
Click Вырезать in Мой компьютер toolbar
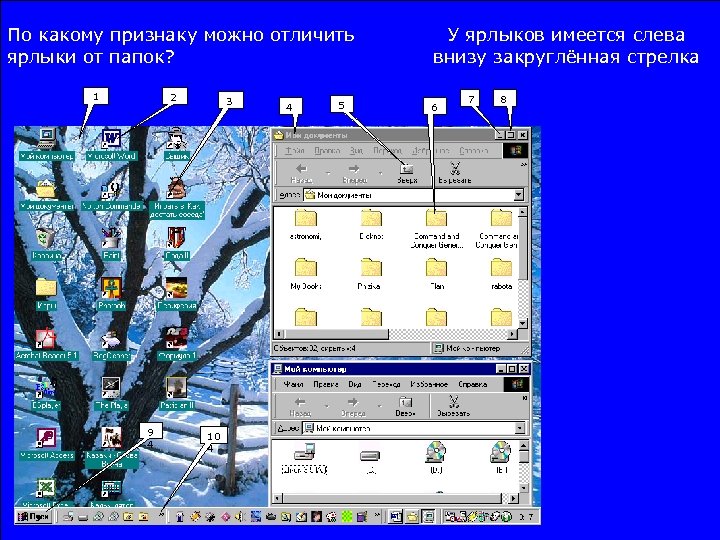click(x=453, y=407)
